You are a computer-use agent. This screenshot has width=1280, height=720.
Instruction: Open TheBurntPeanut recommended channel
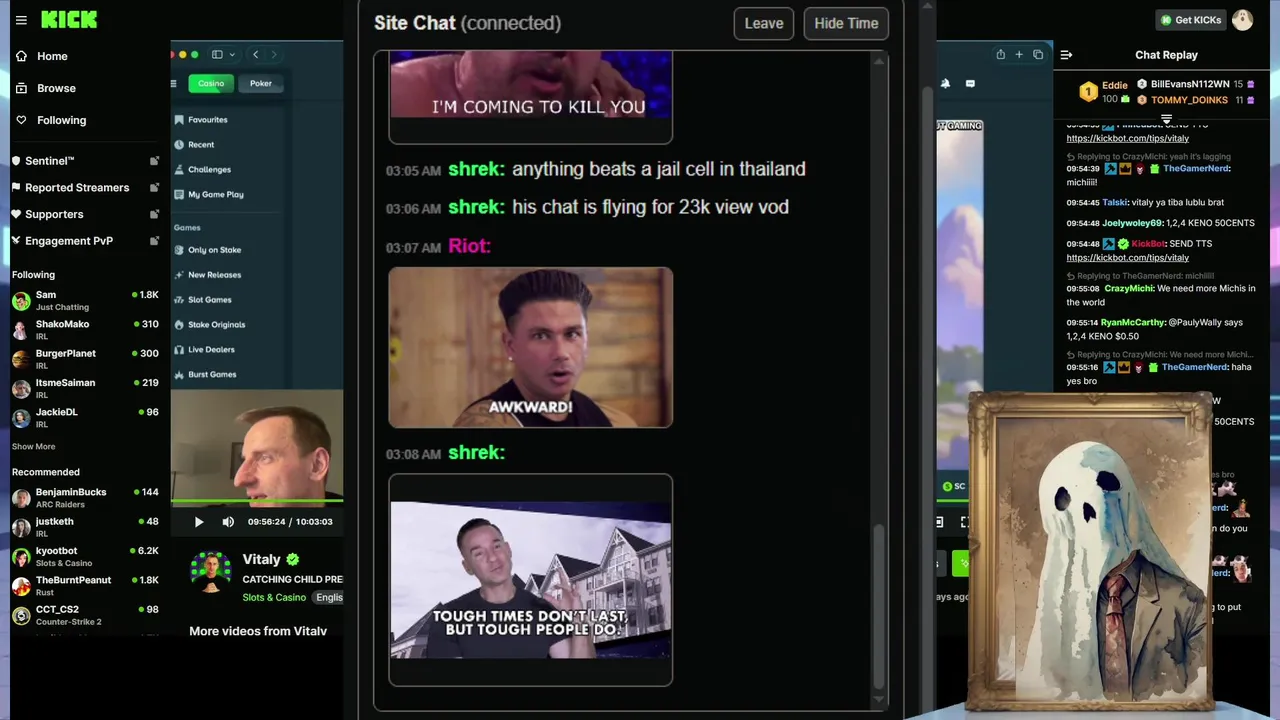[85, 585]
